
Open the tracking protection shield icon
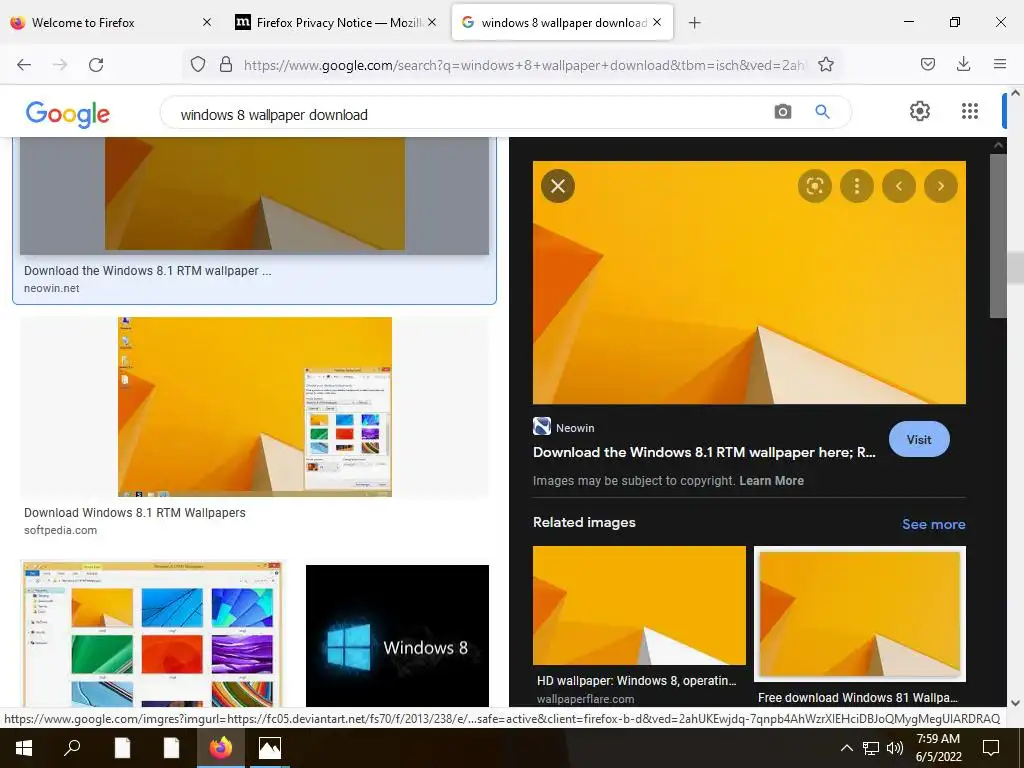click(x=198, y=64)
